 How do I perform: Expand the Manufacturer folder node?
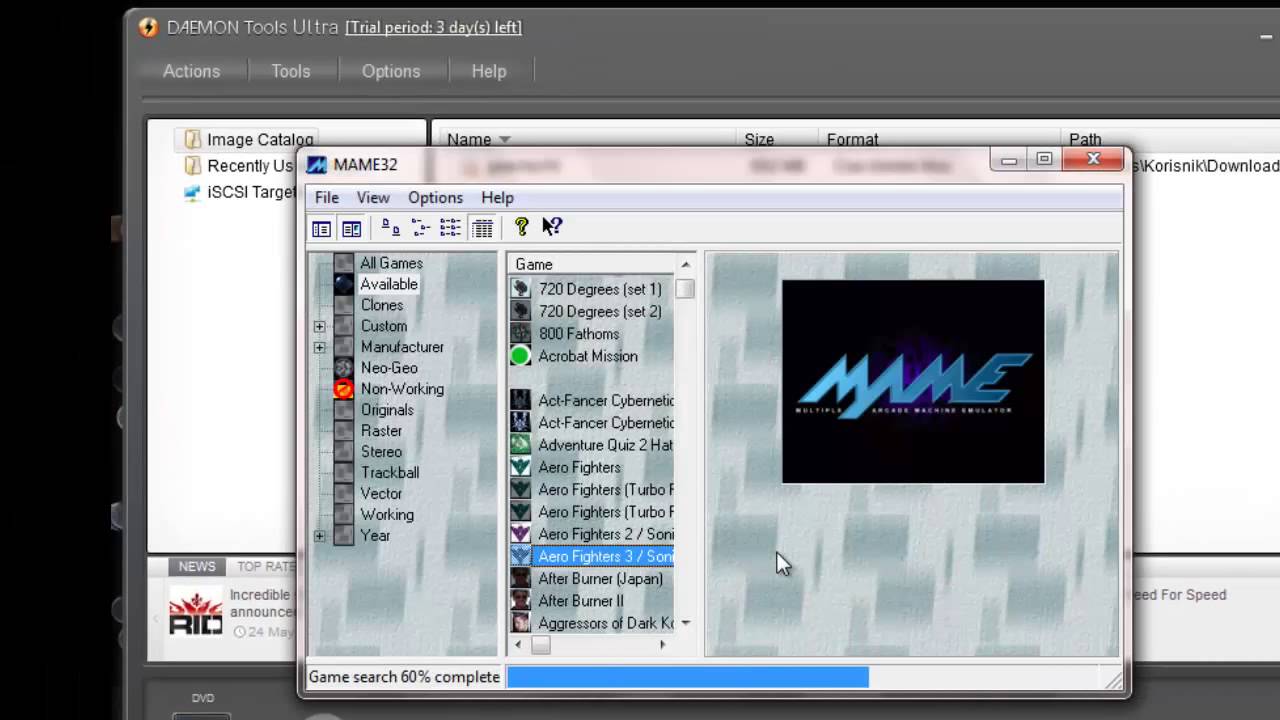[x=319, y=347]
